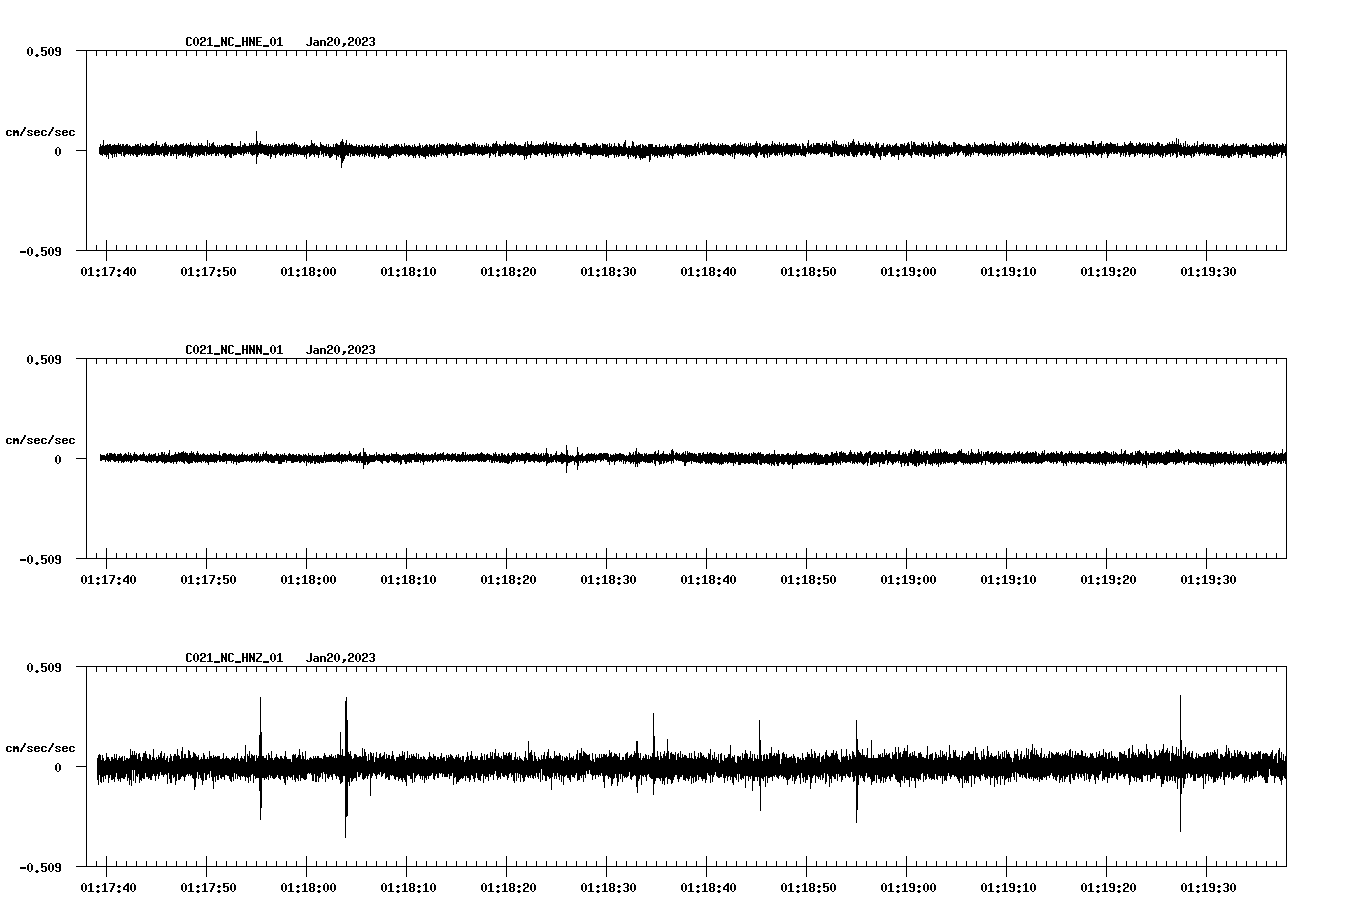
Task: Select the C021_NC_HNZ_01 channel label
Action: 232,659
